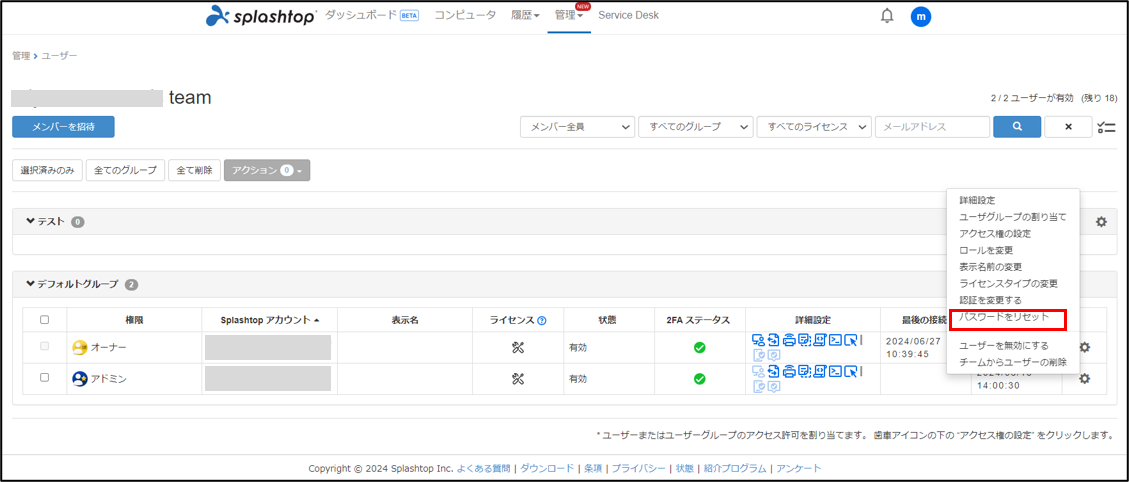Click the メールアドレス search field
The height and width of the screenshot is (482, 1129).
point(932,127)
